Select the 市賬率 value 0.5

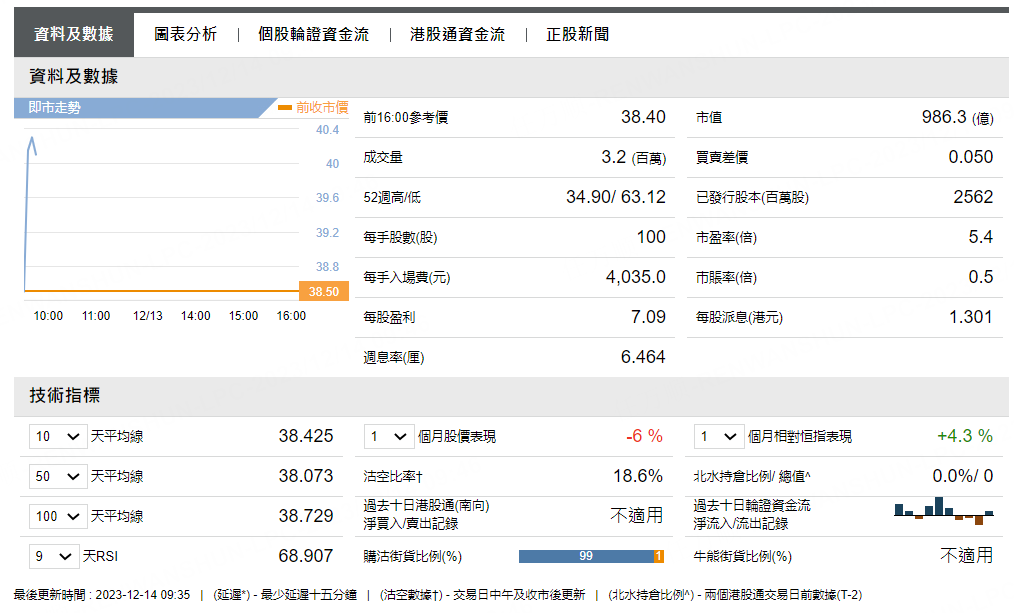980,277
